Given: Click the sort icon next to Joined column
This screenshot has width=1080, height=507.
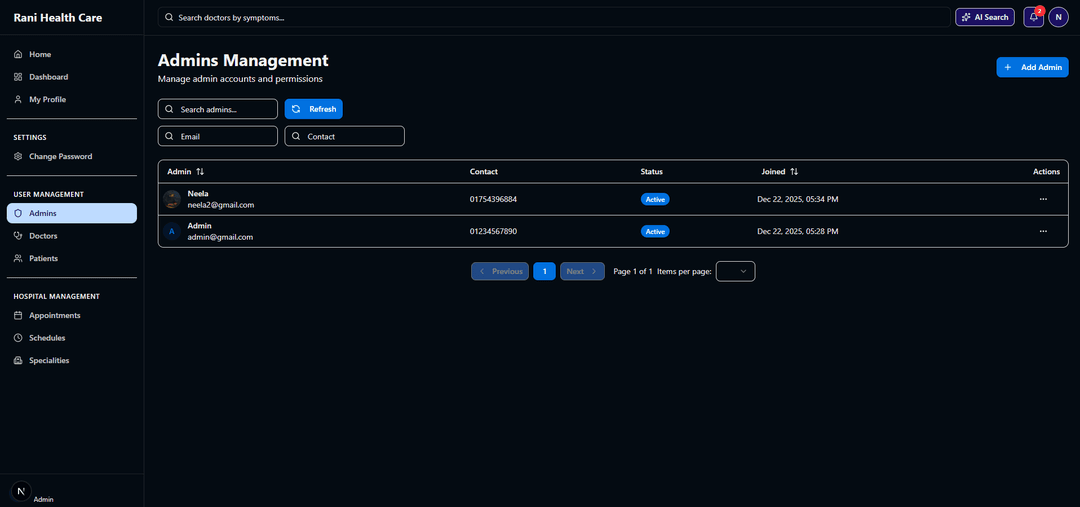Looking at the screenshot, I should point(794,172).
